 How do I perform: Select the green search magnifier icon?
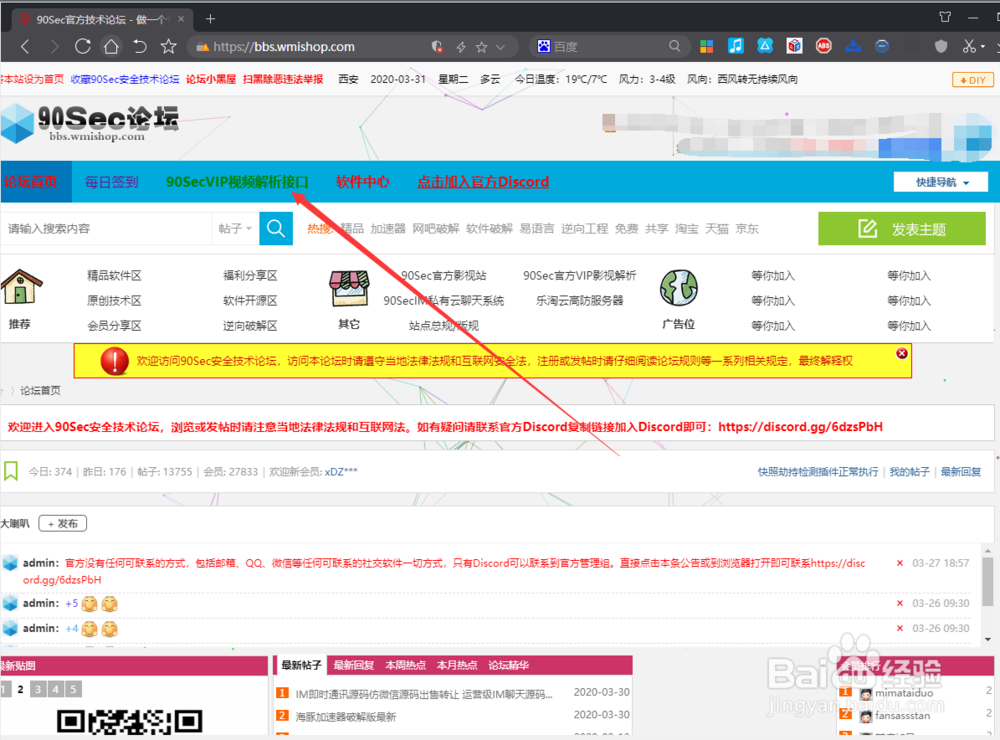coord(276,228)
